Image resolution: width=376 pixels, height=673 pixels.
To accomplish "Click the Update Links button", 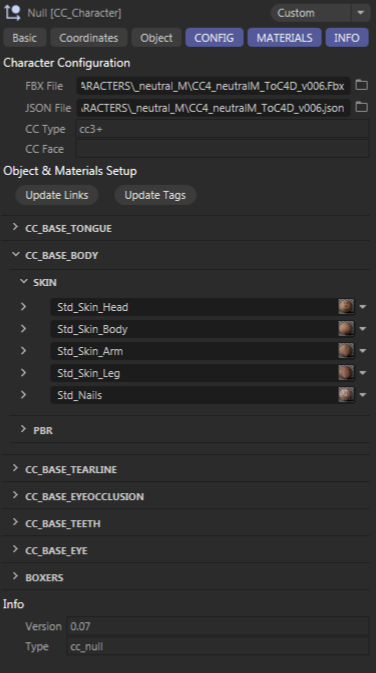I will click(57, 195).
